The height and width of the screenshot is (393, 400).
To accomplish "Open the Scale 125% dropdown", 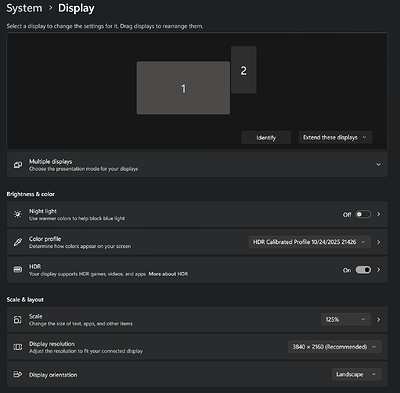I will click(x=346, y=319).
